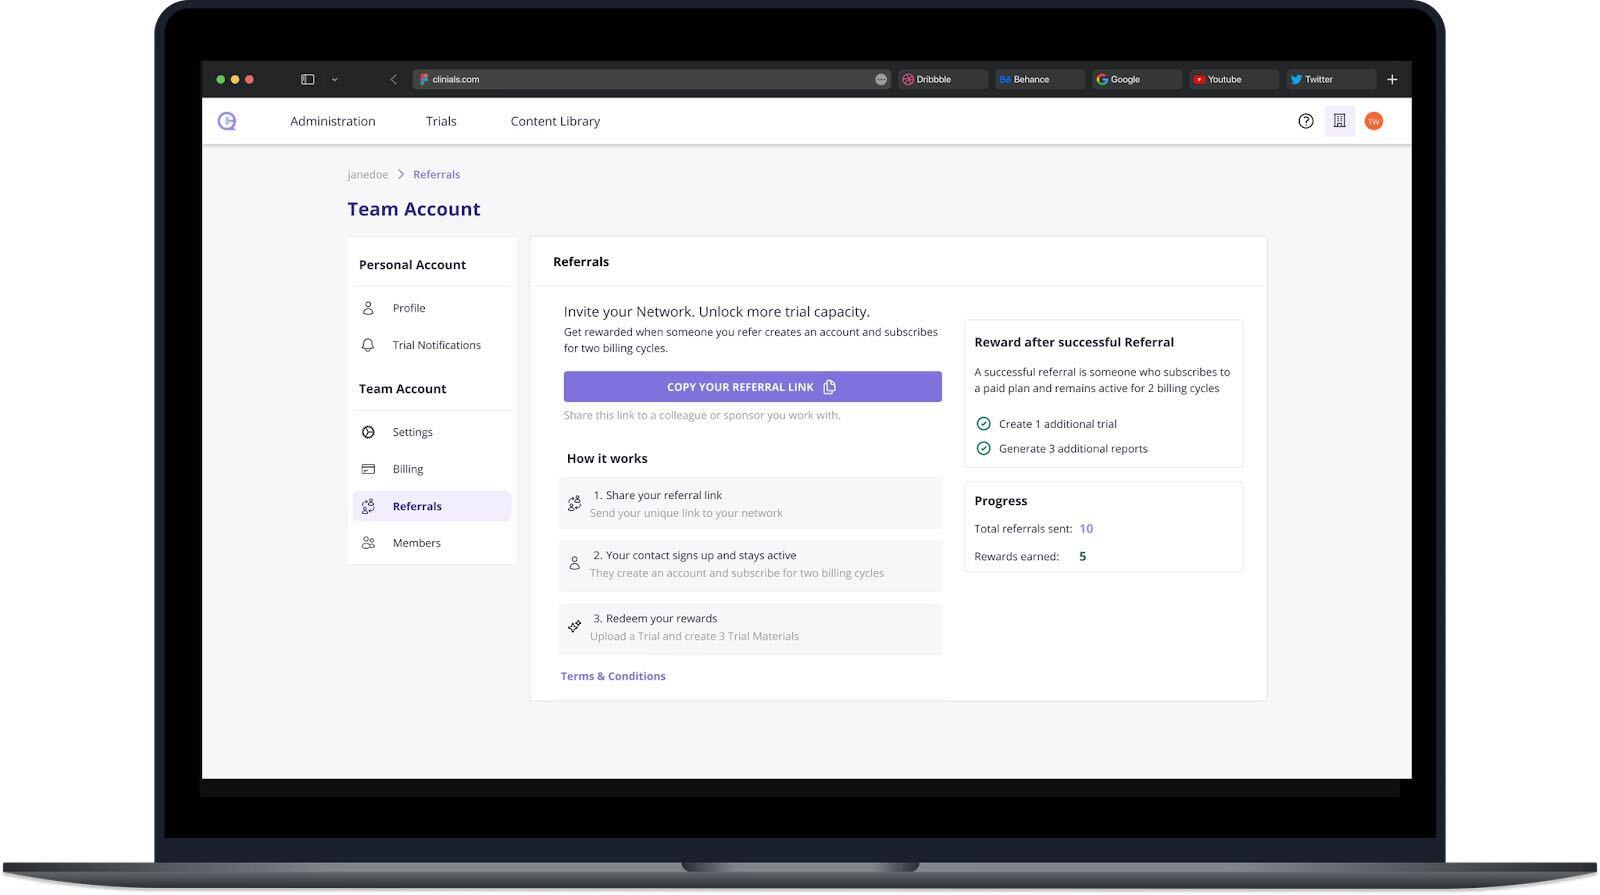Click the Settings gear icon in sidebar
The width and height of the screenshot is (1600, 895).
pos(368,432)
